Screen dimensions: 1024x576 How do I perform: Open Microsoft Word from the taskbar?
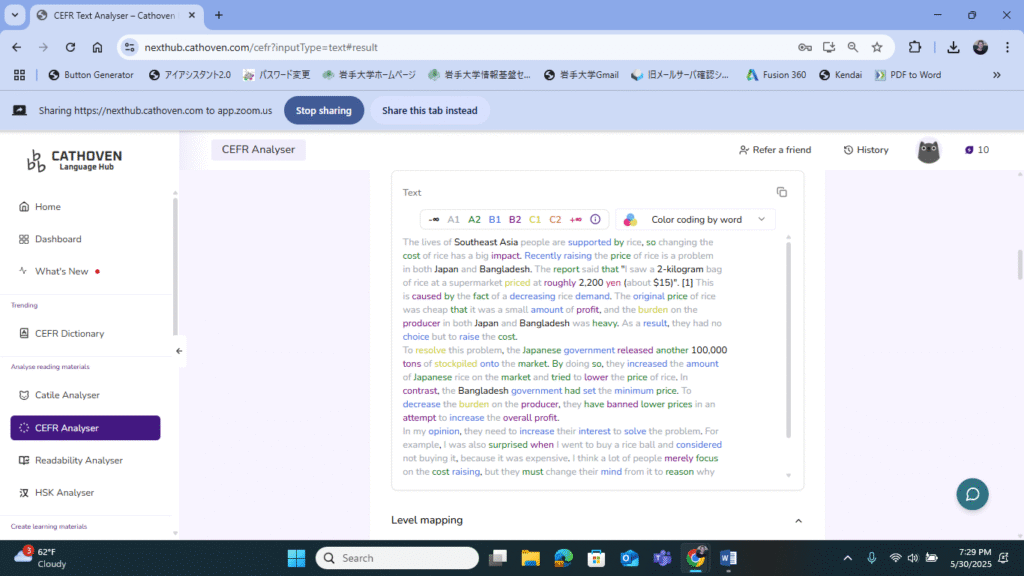728,558
